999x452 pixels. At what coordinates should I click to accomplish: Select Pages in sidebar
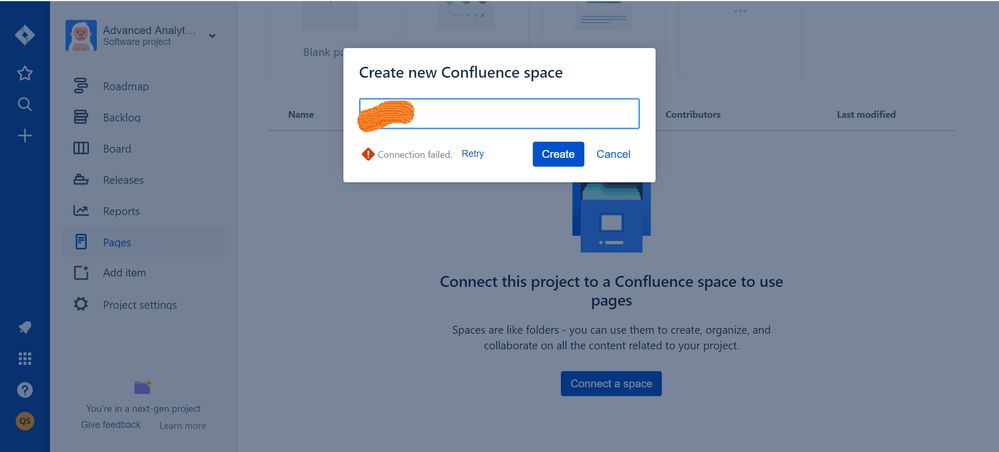click(x=117, y=242)
